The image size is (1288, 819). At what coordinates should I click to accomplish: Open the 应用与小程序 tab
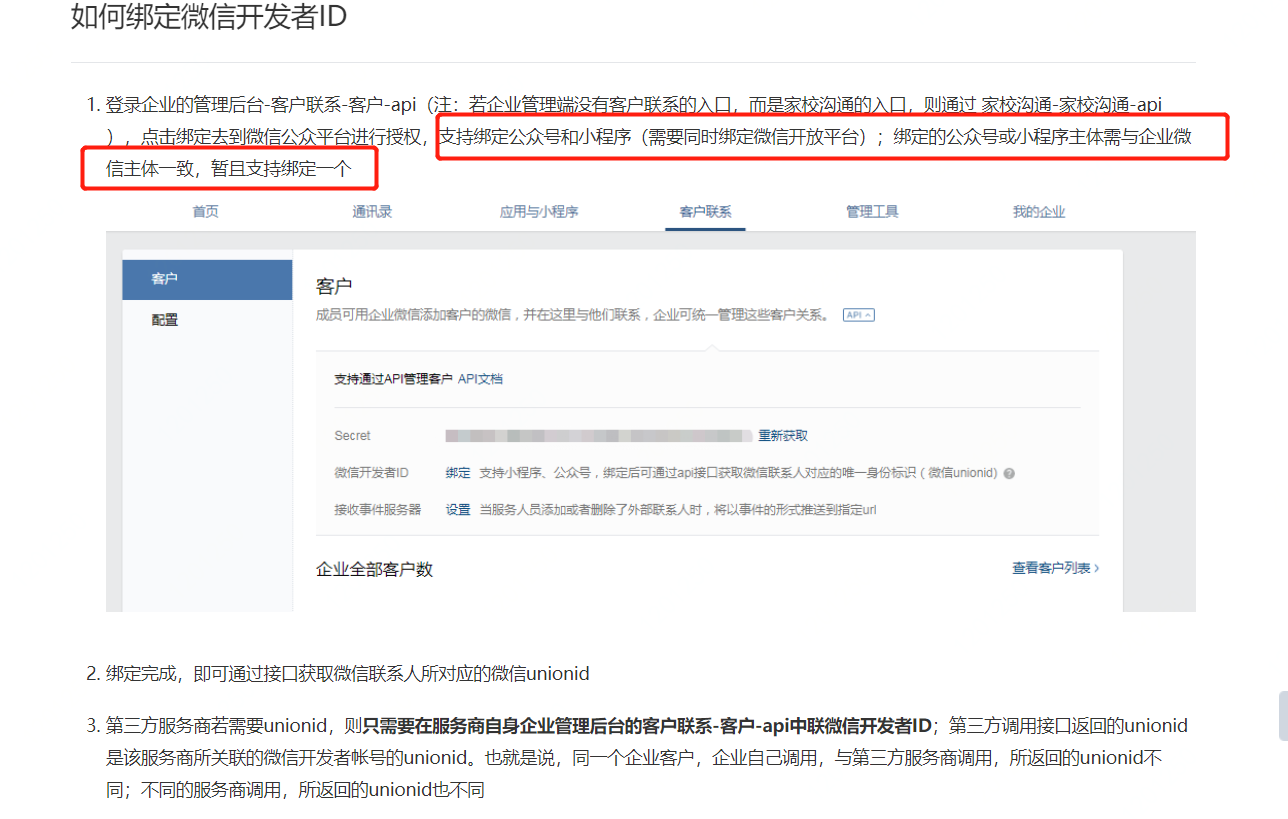(539, 212)
